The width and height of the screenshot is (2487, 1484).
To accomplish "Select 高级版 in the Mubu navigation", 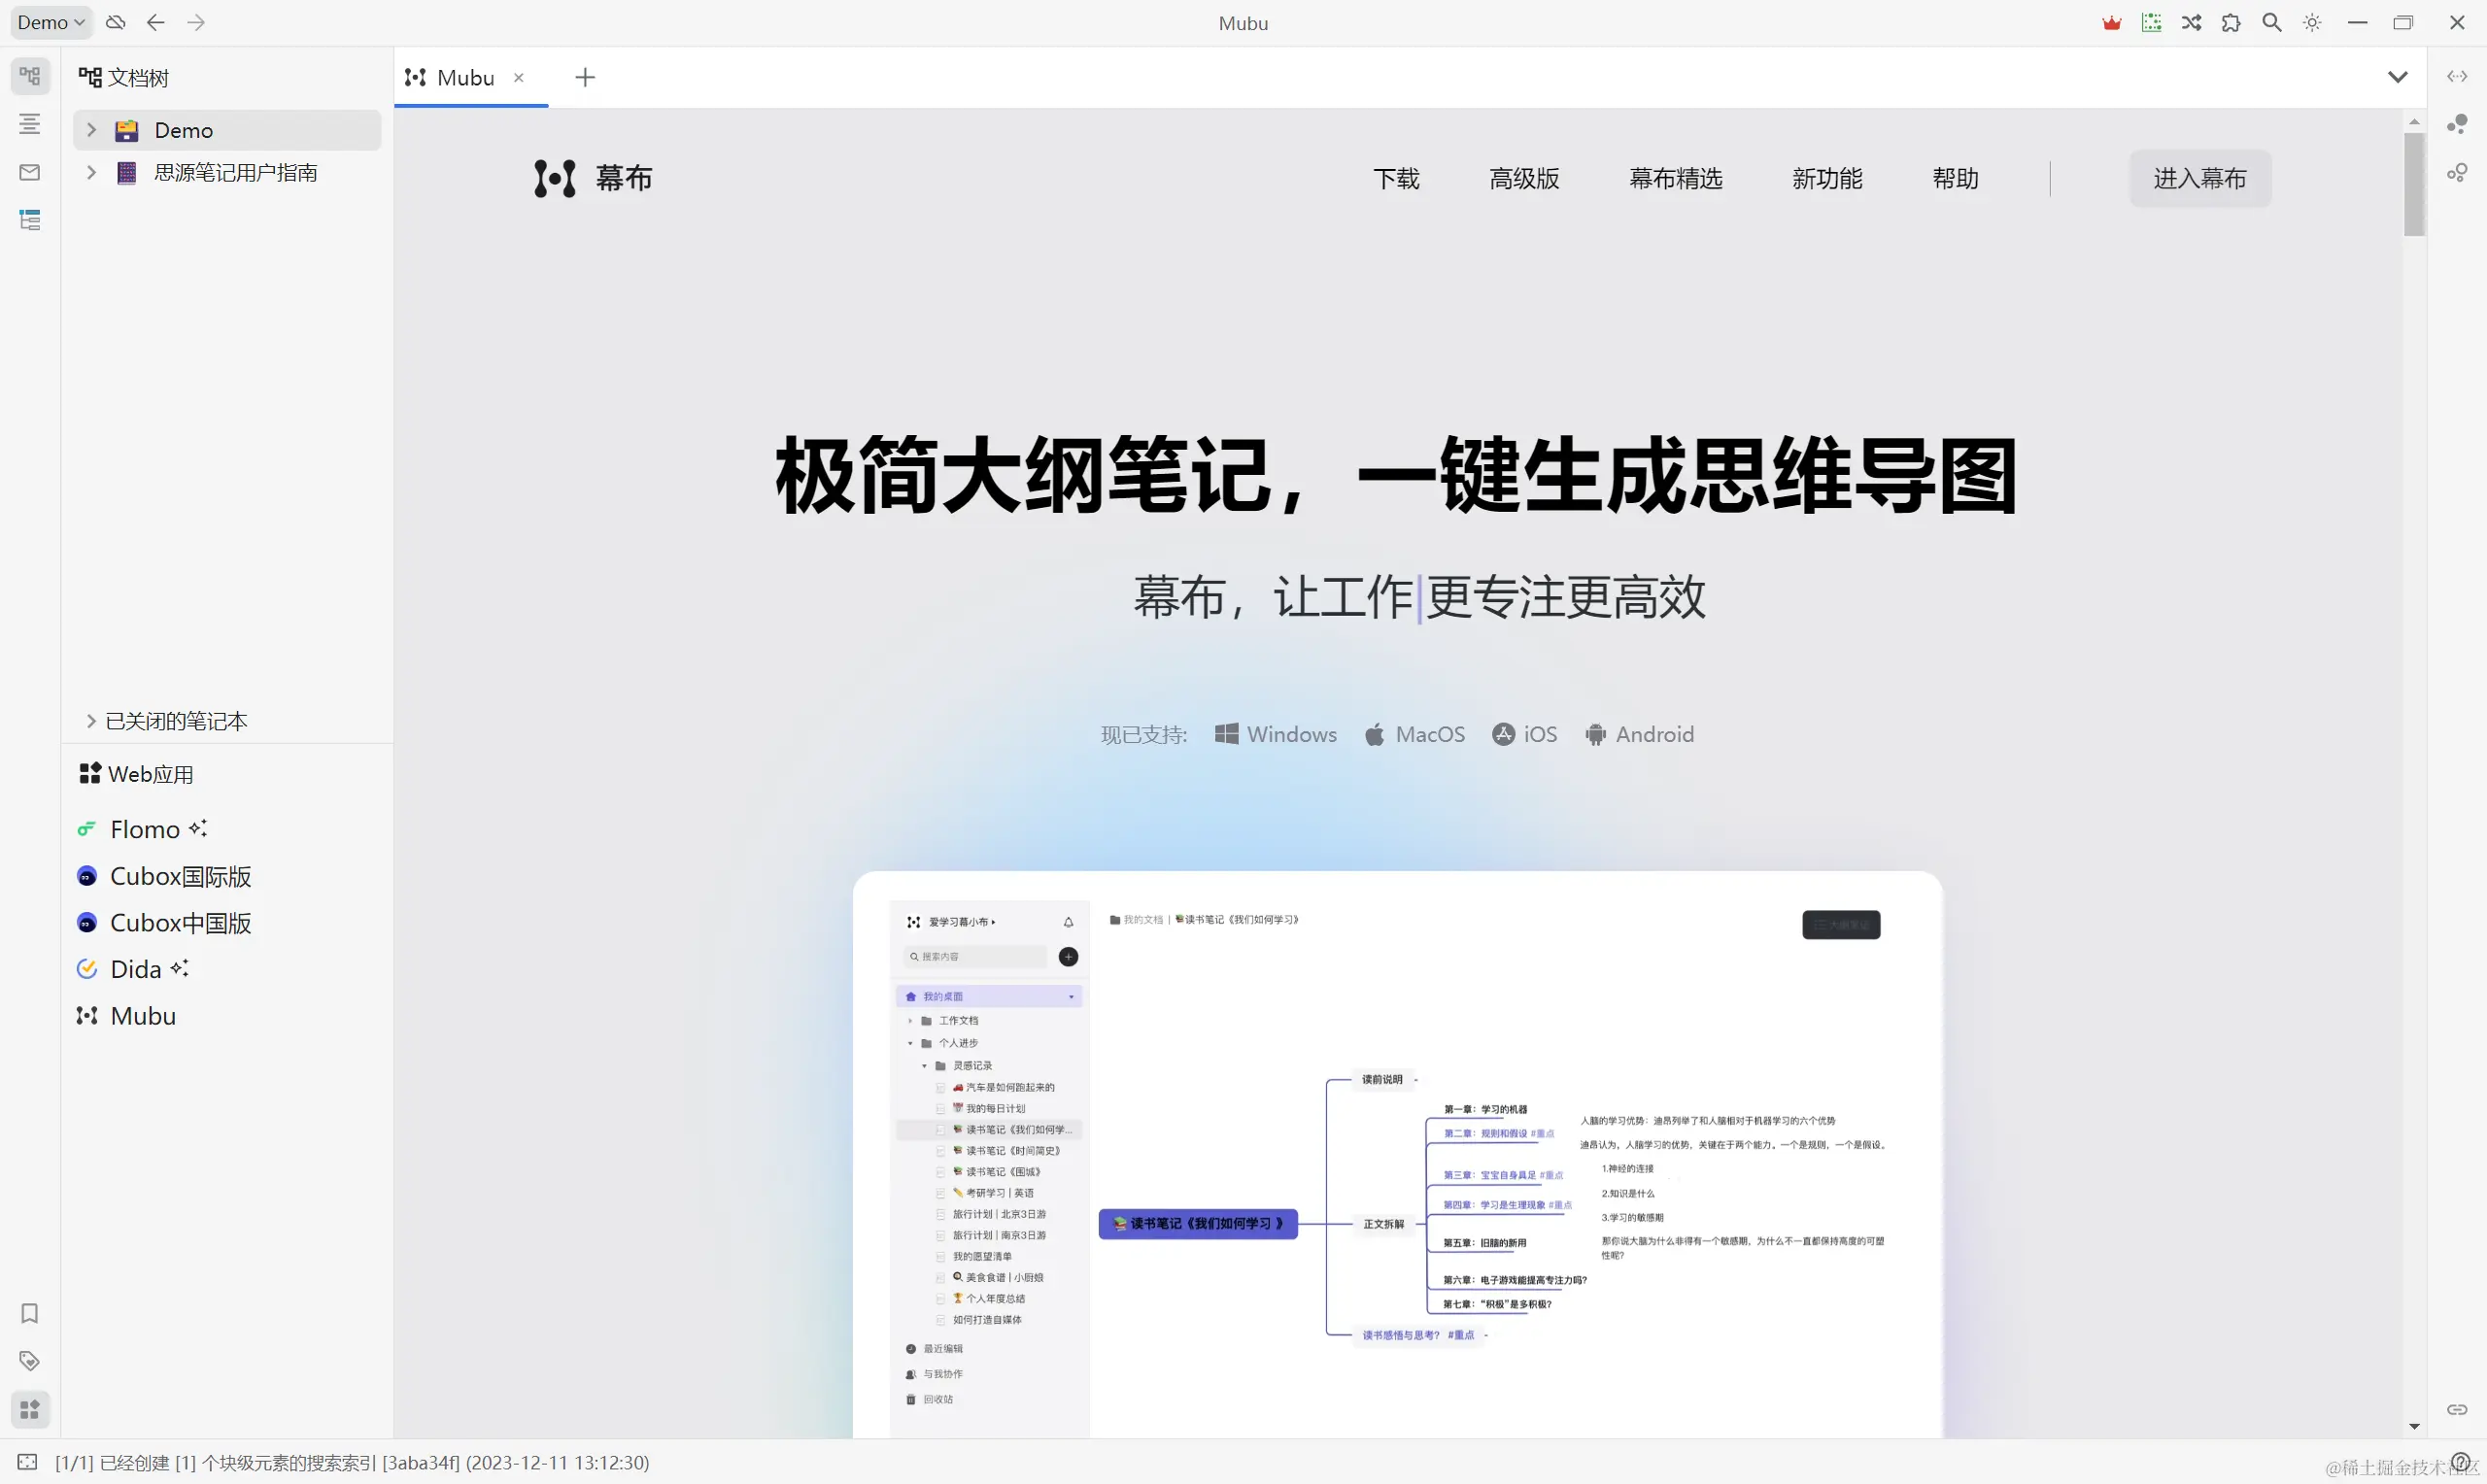I will click(x=1524, y=179).
